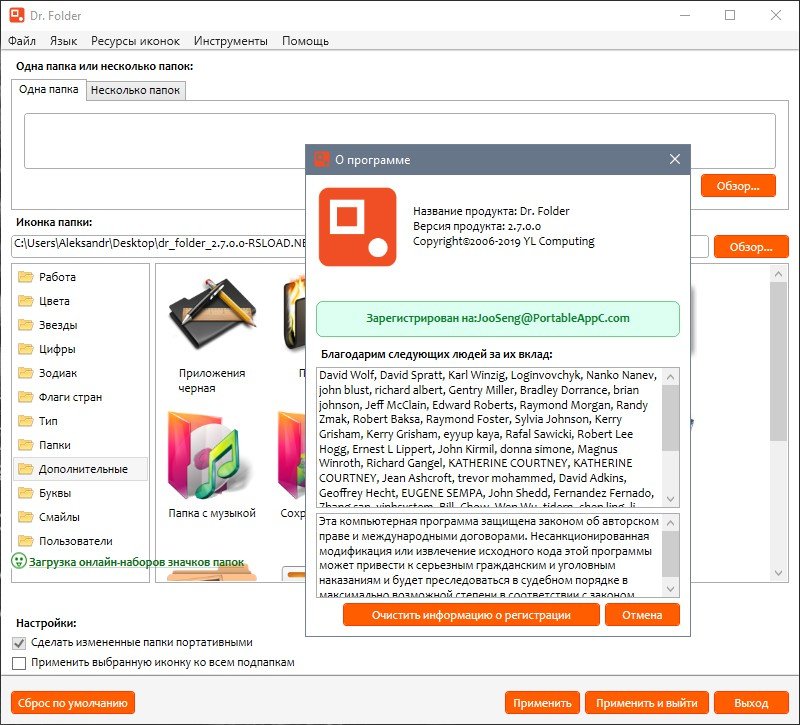Click the Обзор button beside the folder box
This screenshot has width=800, height=725.
pyautogui.click(x=738, y=186)
